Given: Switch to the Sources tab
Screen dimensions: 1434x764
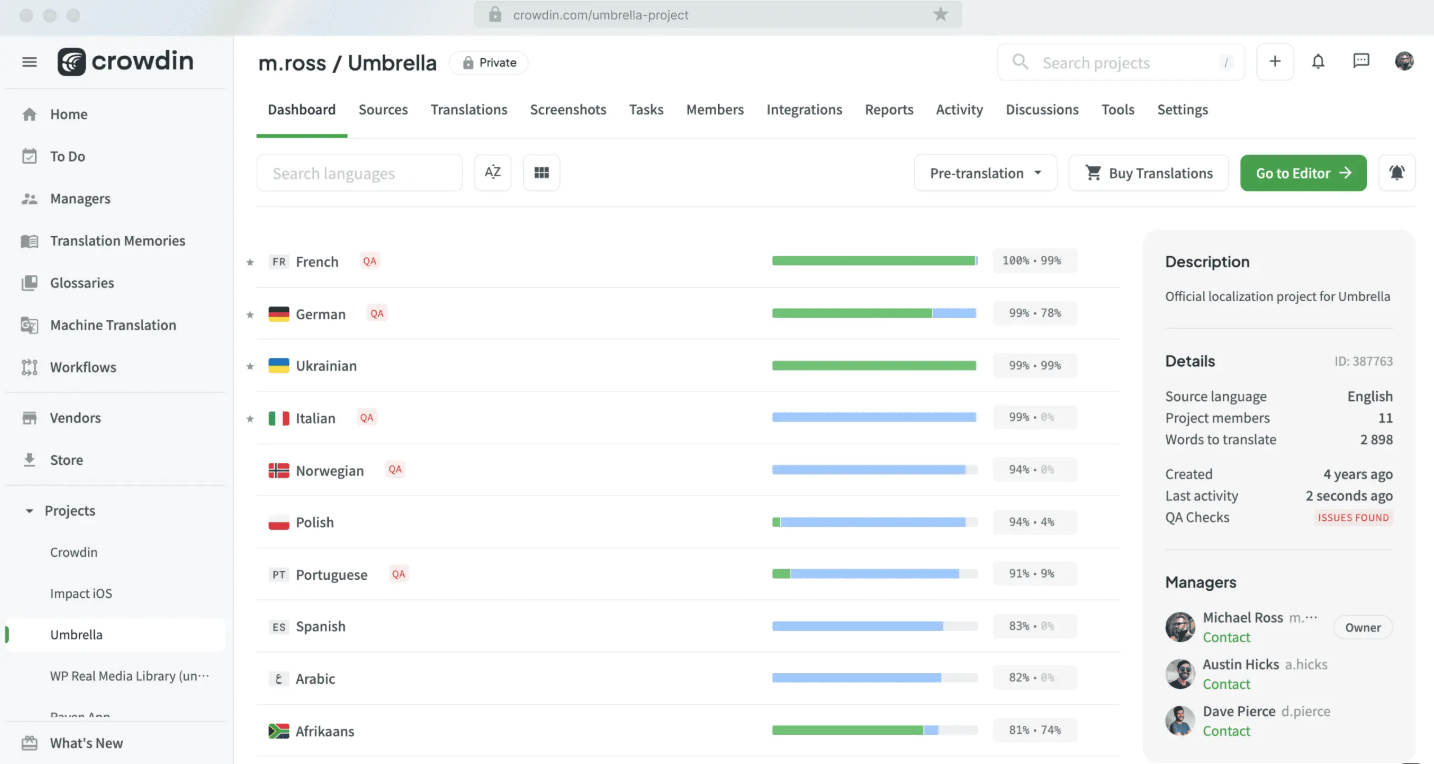Looking at the screenshot, I should [383, 110].
